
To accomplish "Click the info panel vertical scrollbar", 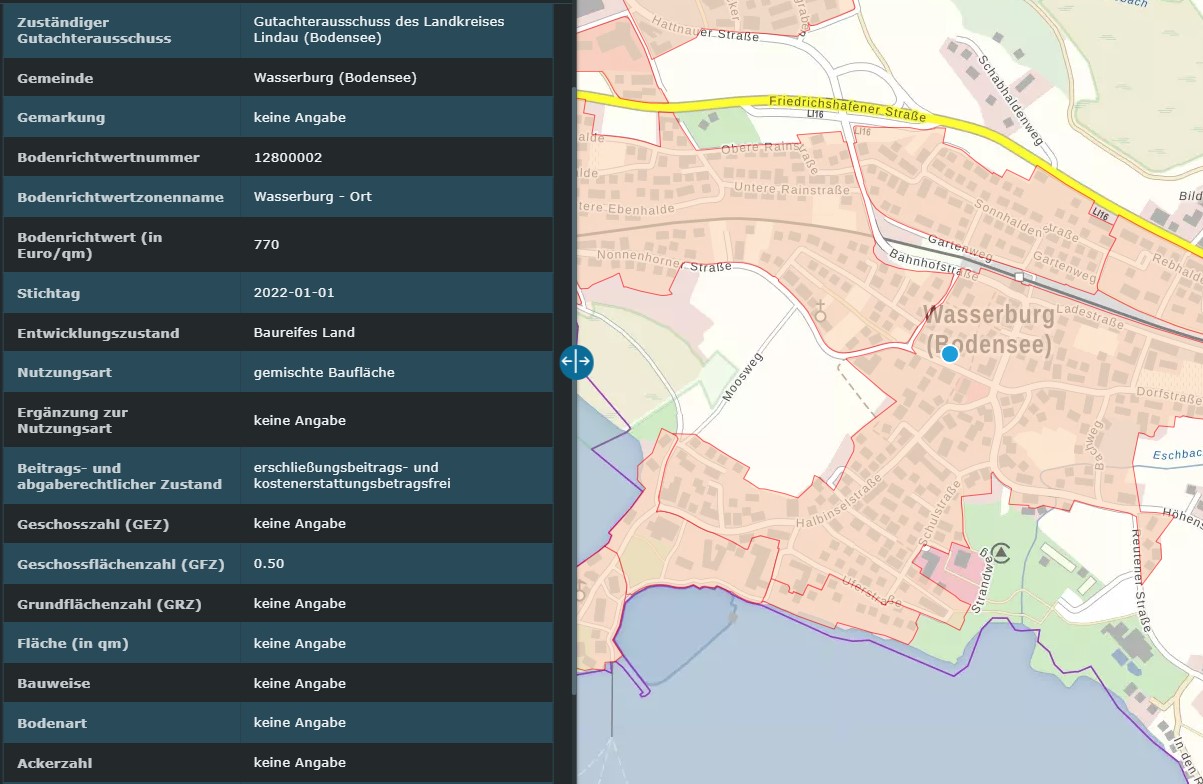I will click(x=573, y=390).
